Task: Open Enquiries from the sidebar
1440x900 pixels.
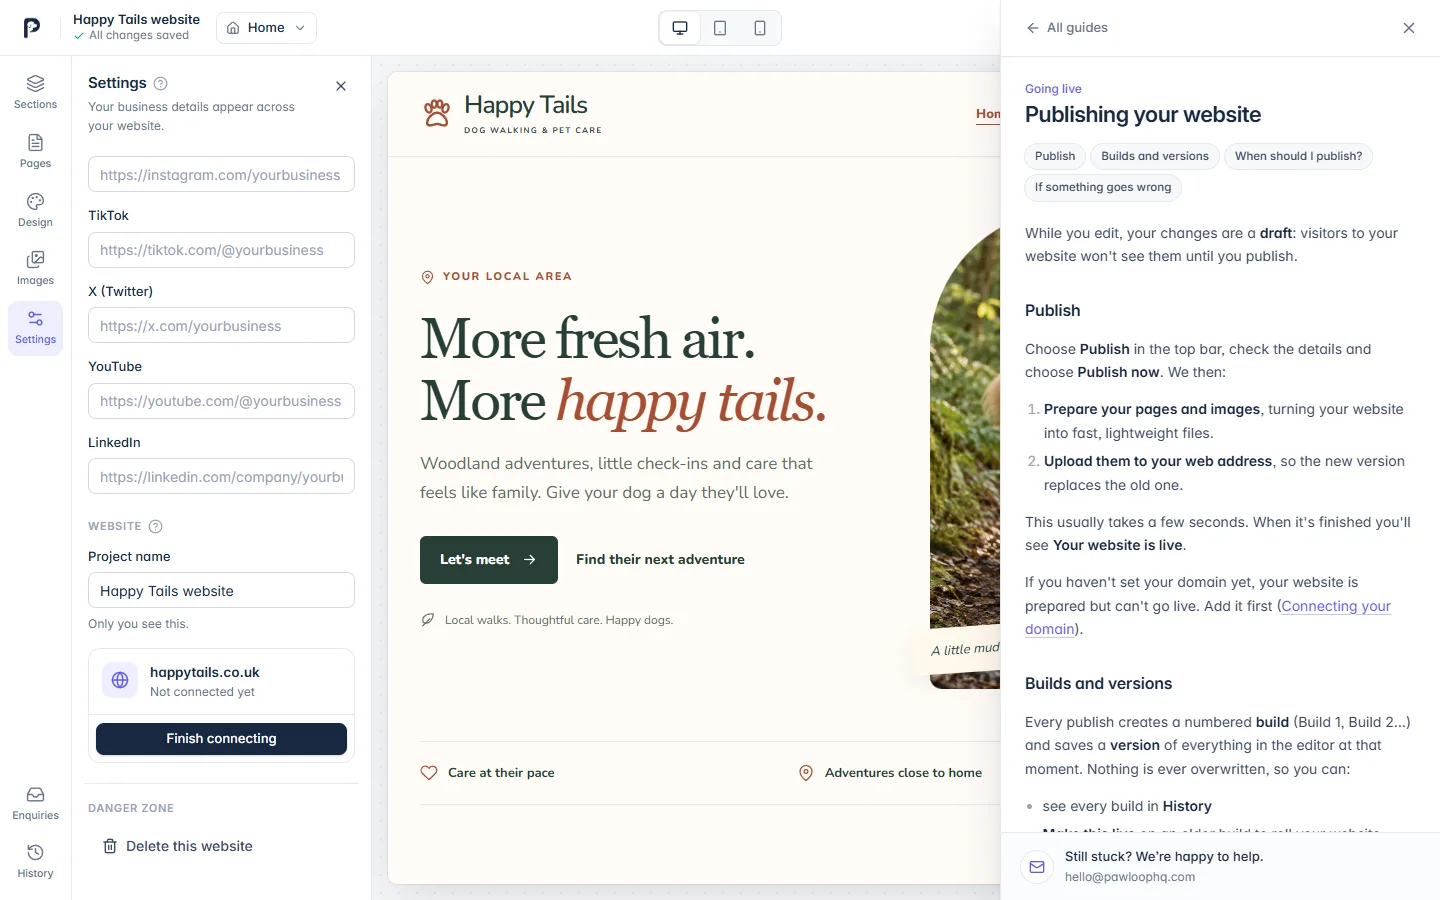Action: [35, 803]
